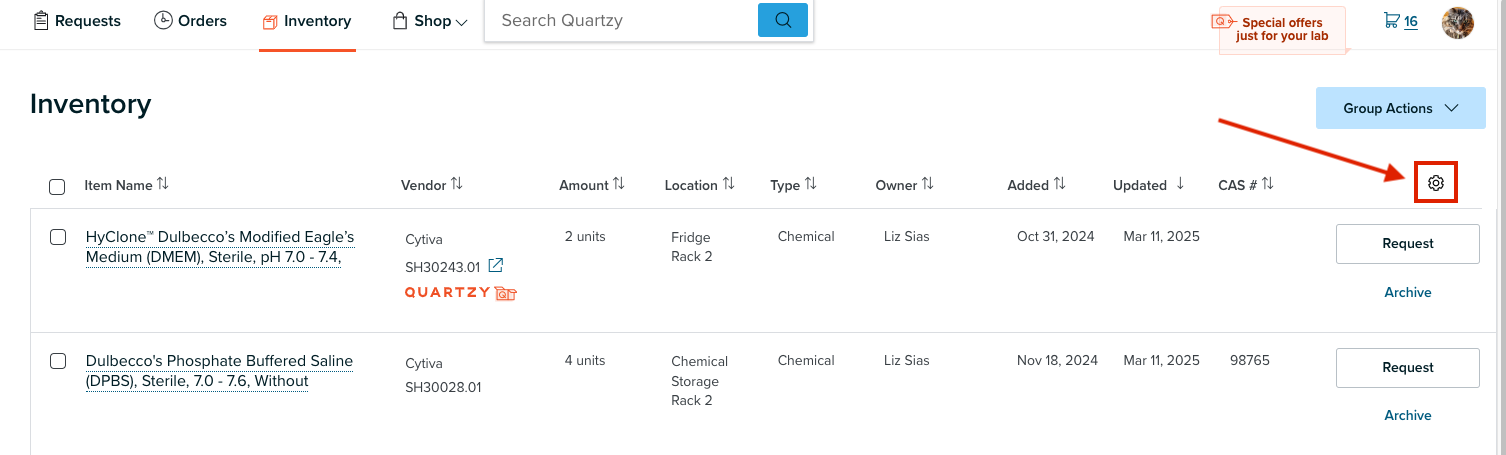Check the Dulbecco's DPBS row checkbox
The width and height of the screenshot is (1506, 455).
point(58,361)
